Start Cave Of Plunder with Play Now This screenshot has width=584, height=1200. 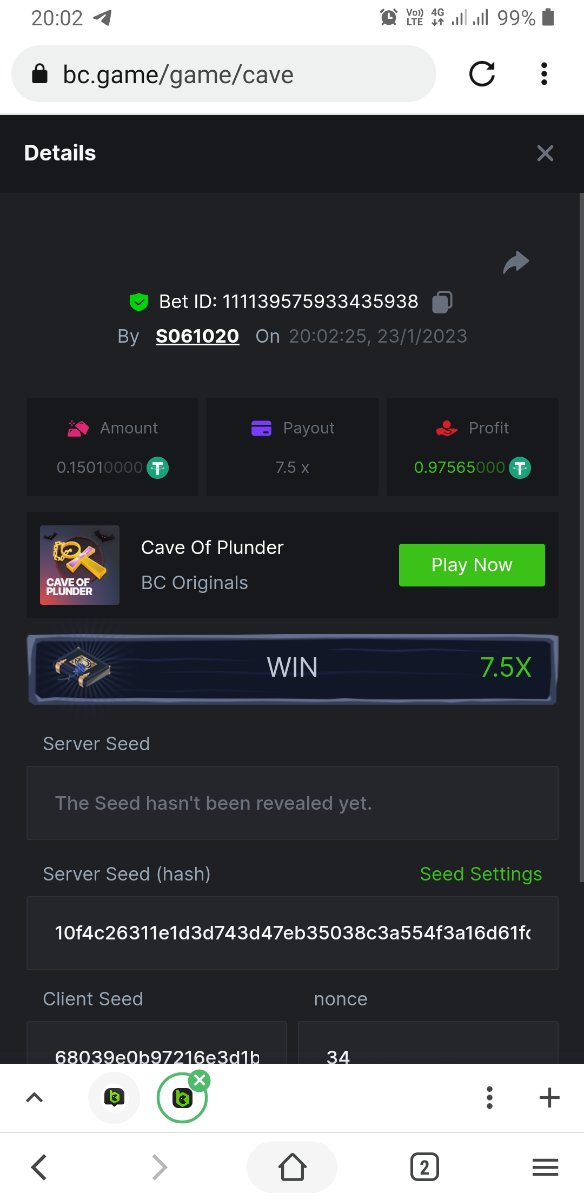(x=472, y=565)
